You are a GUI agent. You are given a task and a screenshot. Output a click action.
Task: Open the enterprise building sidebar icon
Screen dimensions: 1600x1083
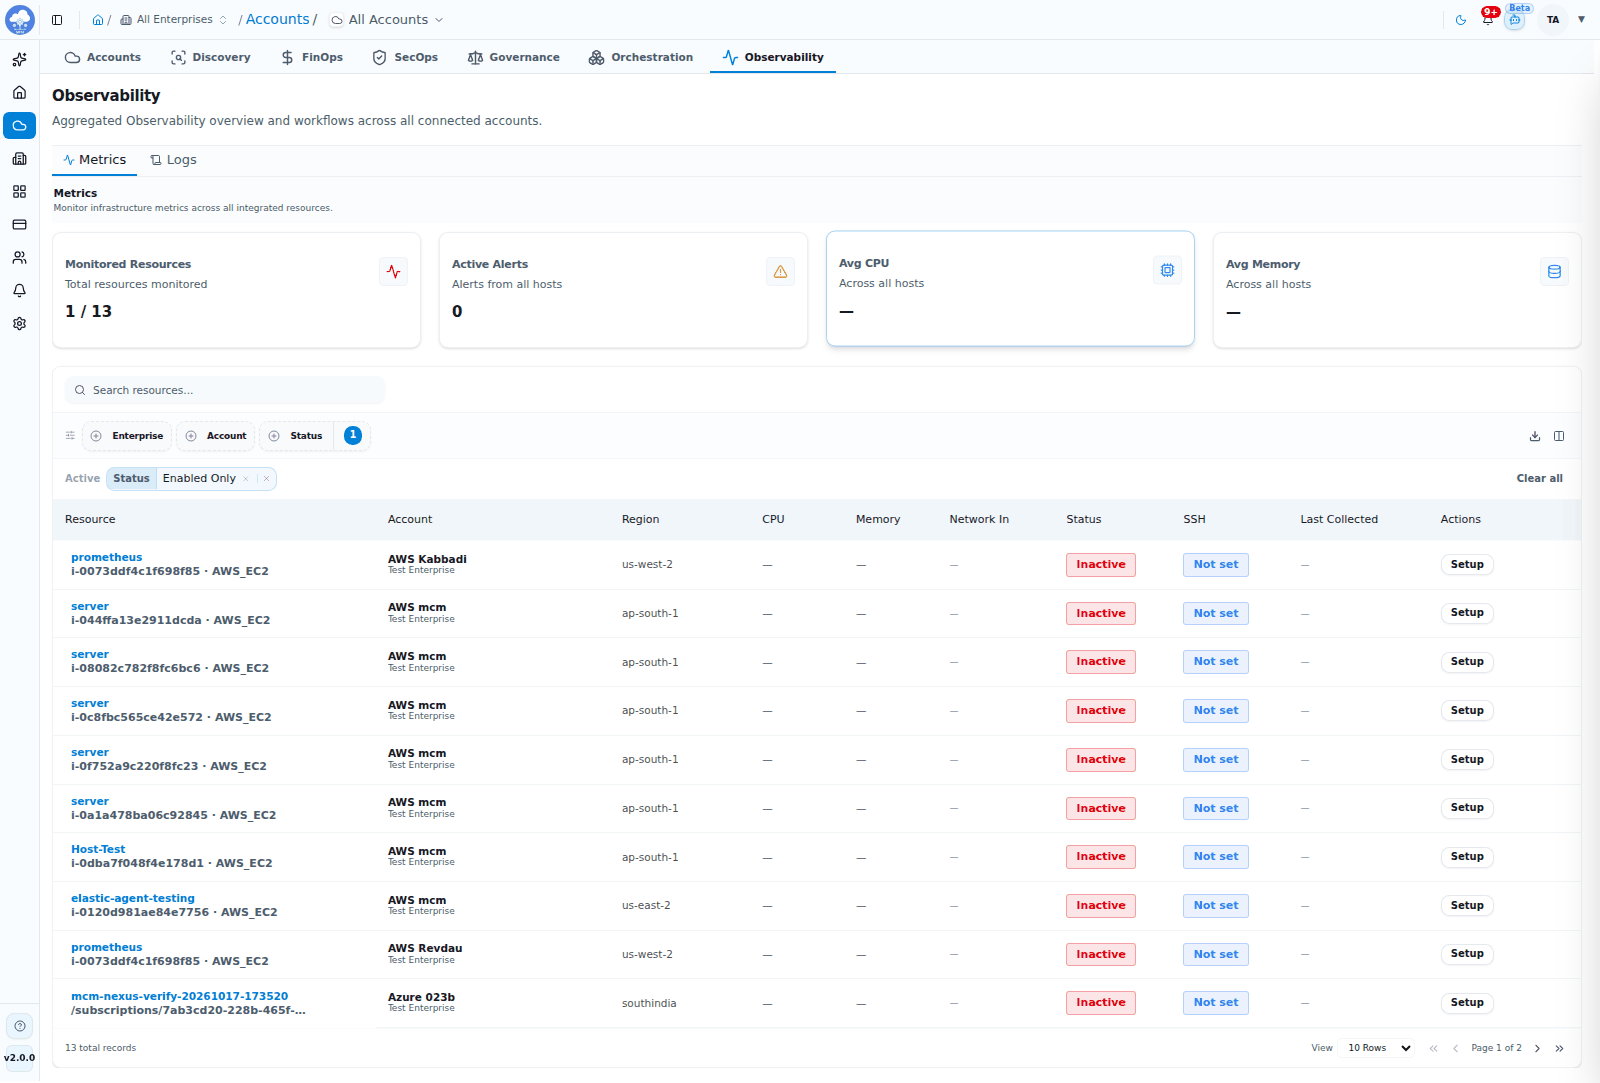click(19, 159)
